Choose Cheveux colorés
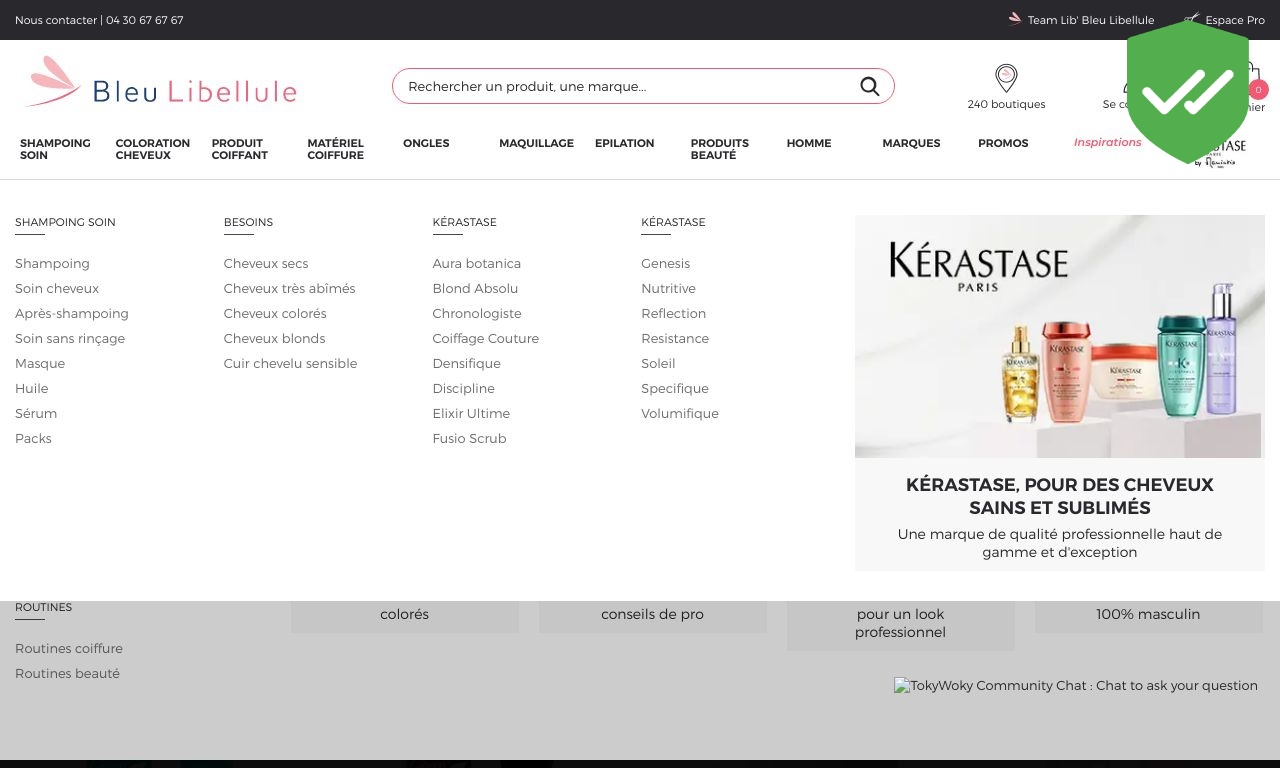Image resolution: width=1280 pixels, height=768 pixels. (275, 313)
